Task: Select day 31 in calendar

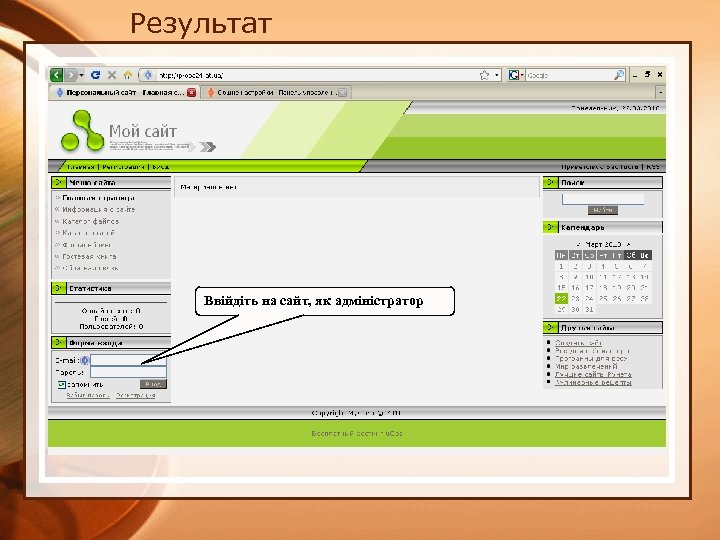Action: tap(589, 309)
